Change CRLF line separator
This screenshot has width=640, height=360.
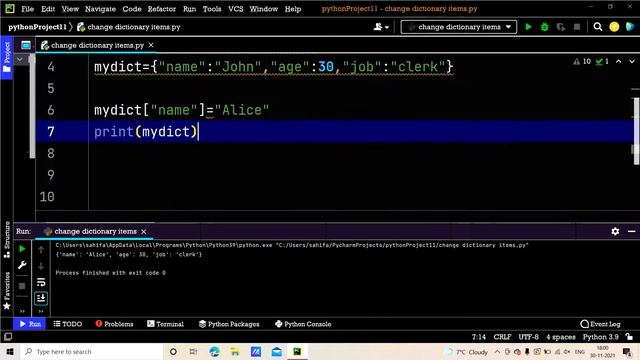pos(502,337)
